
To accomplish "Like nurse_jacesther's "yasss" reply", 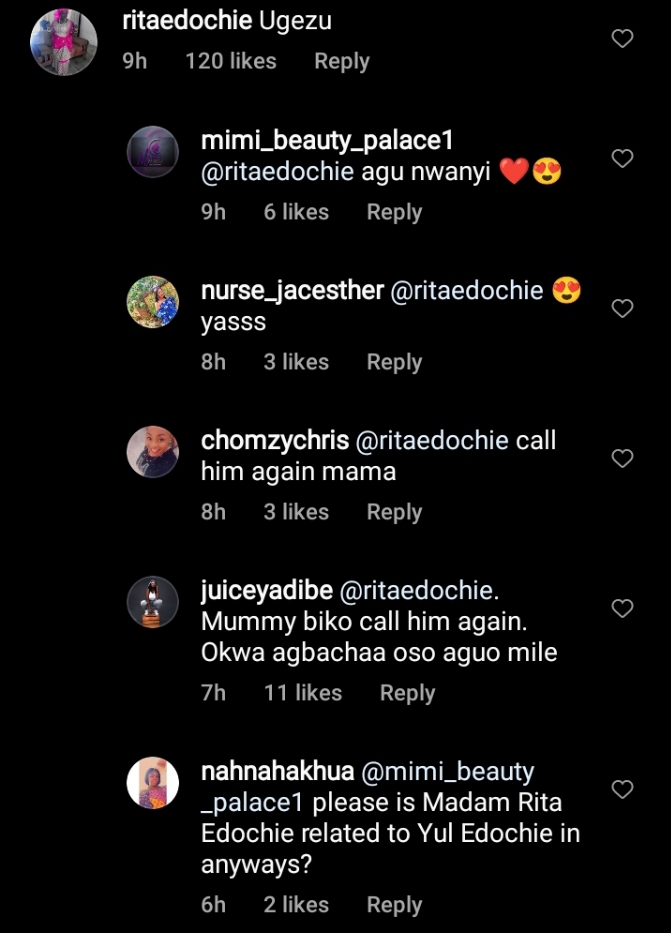I will point(622,308).
